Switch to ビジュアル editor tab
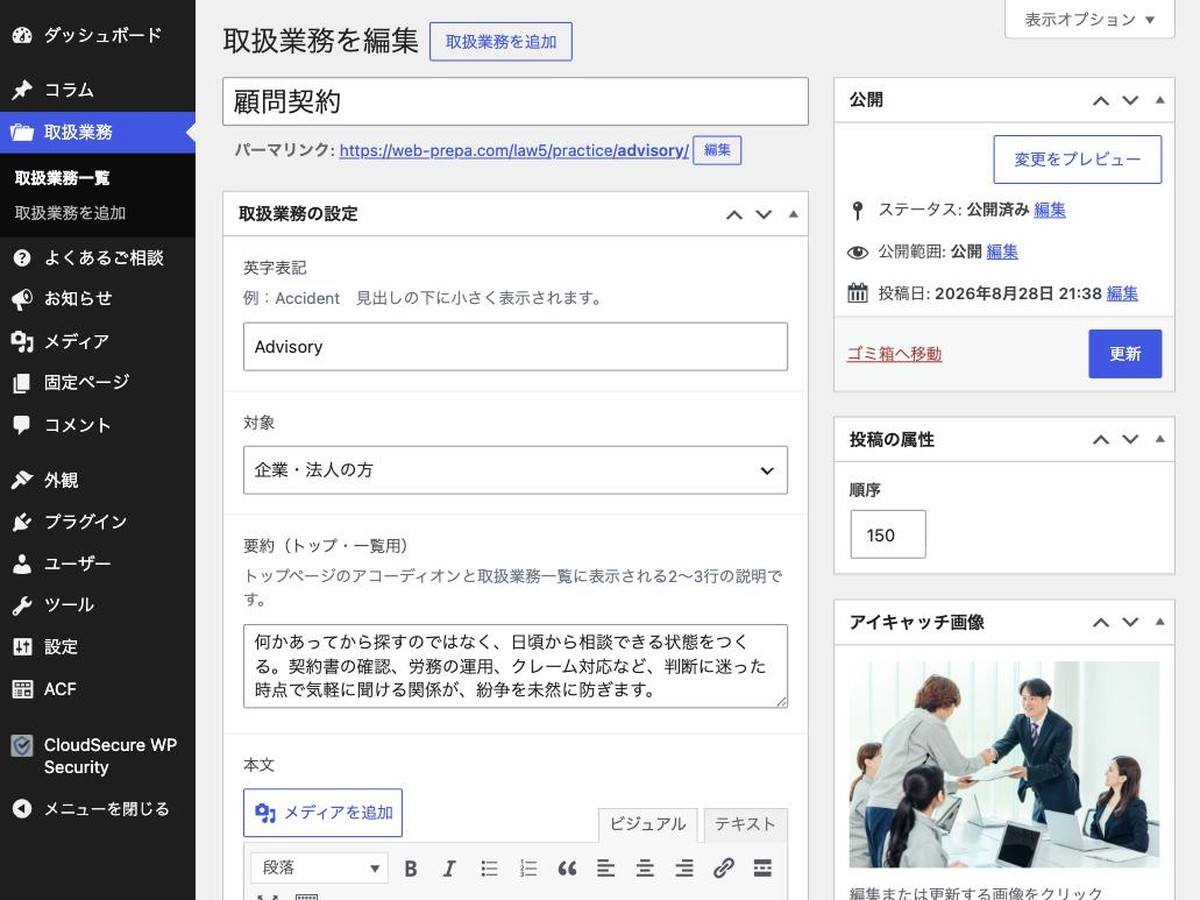This screenshot has height=900, width=1200. 647,825
